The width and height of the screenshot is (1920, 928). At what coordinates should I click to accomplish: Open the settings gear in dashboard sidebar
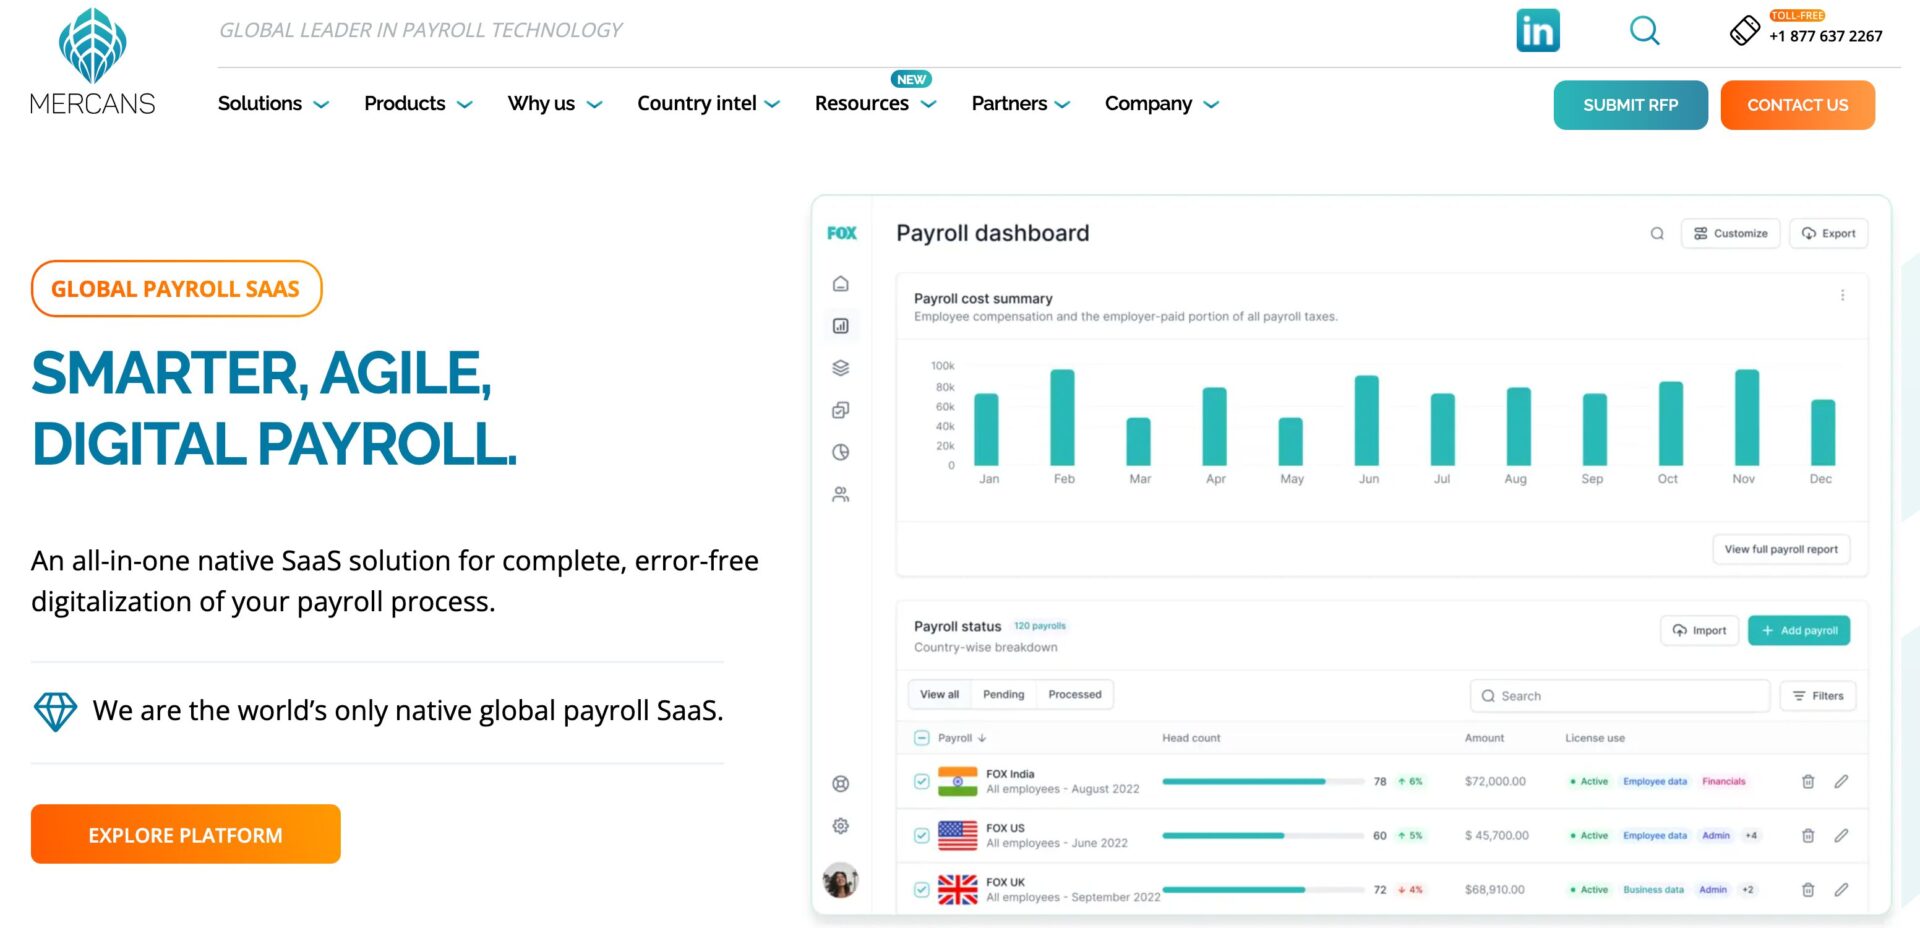(841, 826)
